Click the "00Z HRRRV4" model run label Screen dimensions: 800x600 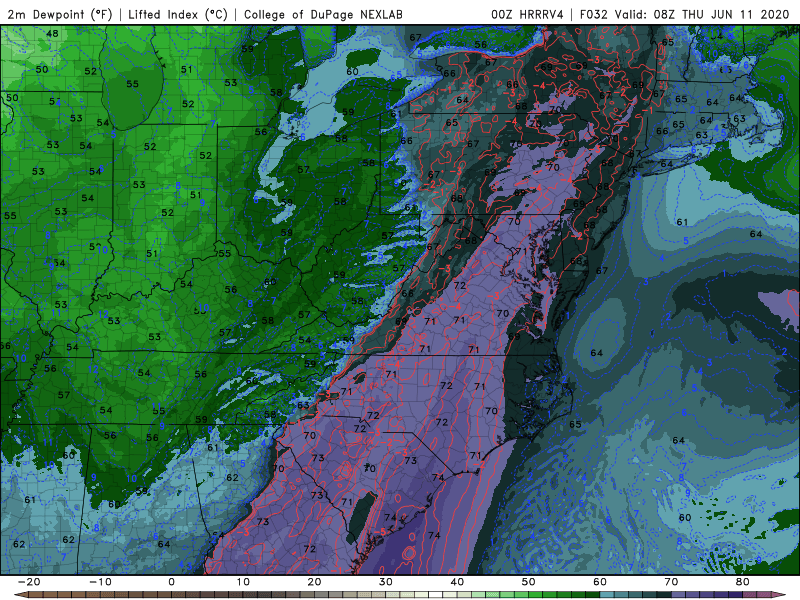tap(527, 14)
